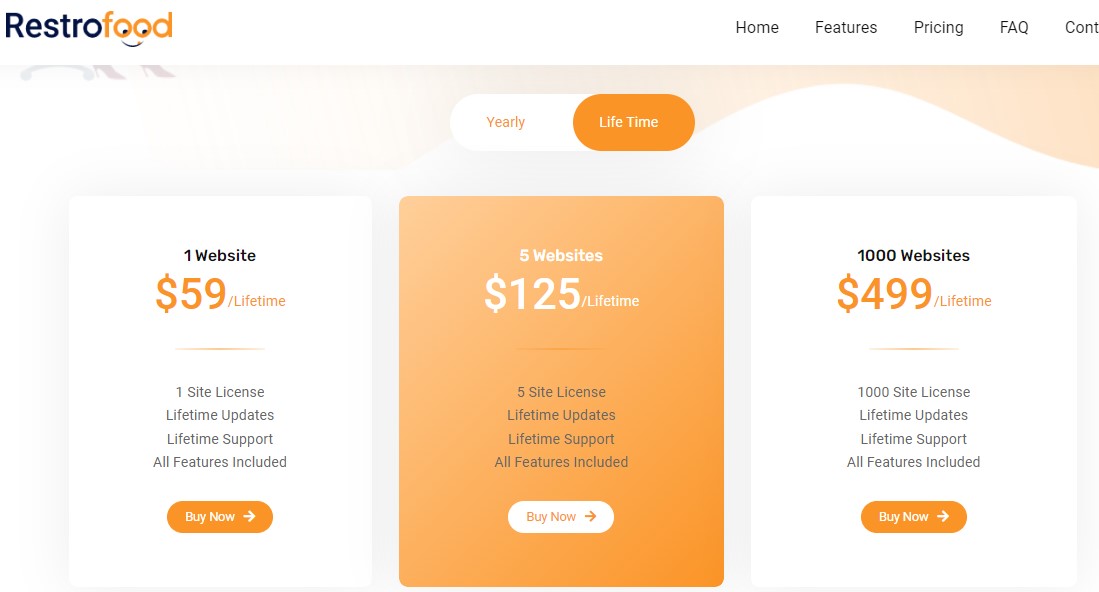This screenshot has height=592, width=1099.
Task: Click the 1000 Websites plan title
Action: (x=913, y=256)
